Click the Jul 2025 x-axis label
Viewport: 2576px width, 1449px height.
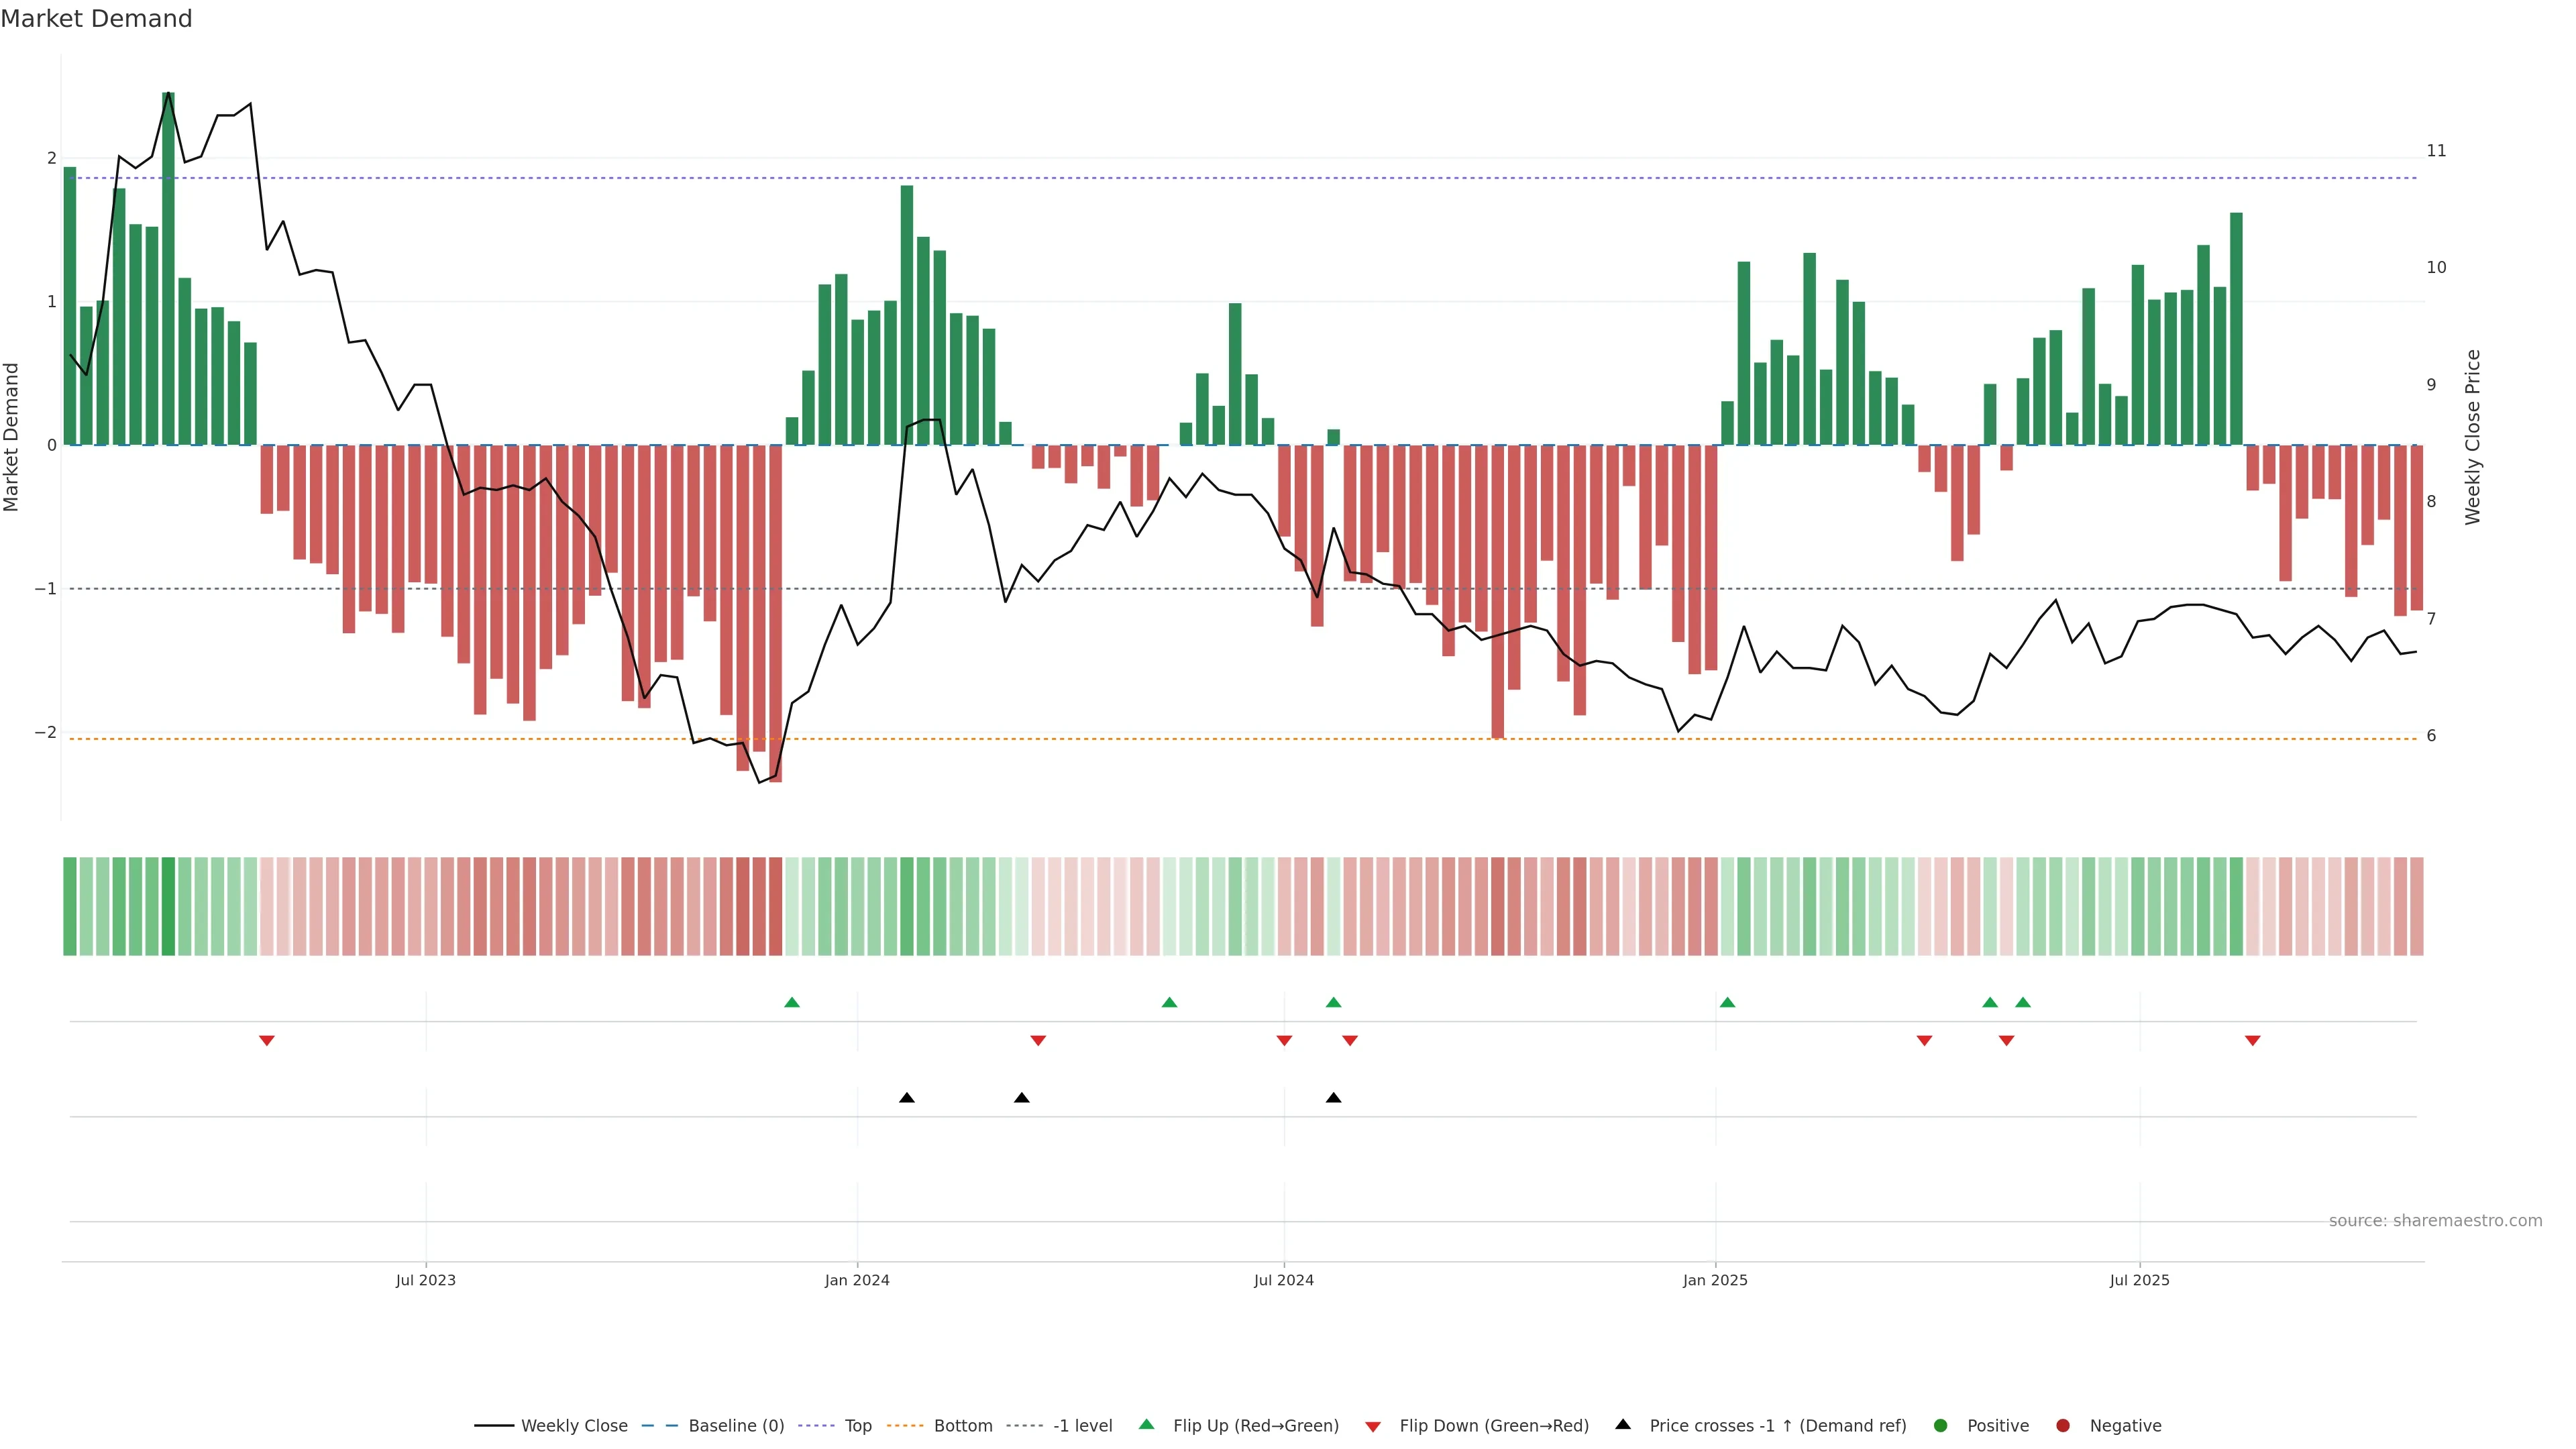2139,1280
